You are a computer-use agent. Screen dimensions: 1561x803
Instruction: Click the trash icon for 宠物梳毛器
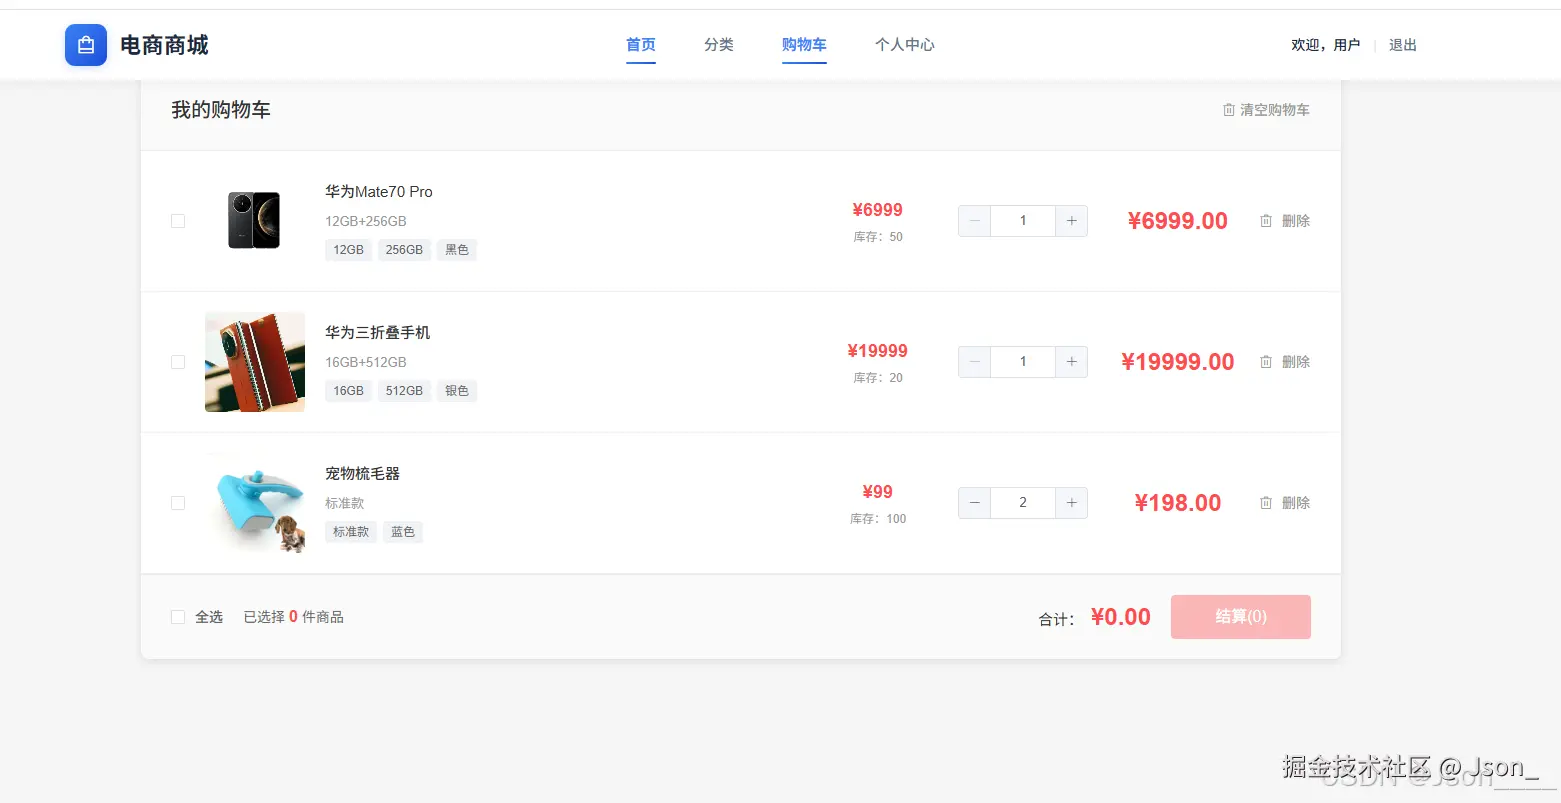[1266, 503]
